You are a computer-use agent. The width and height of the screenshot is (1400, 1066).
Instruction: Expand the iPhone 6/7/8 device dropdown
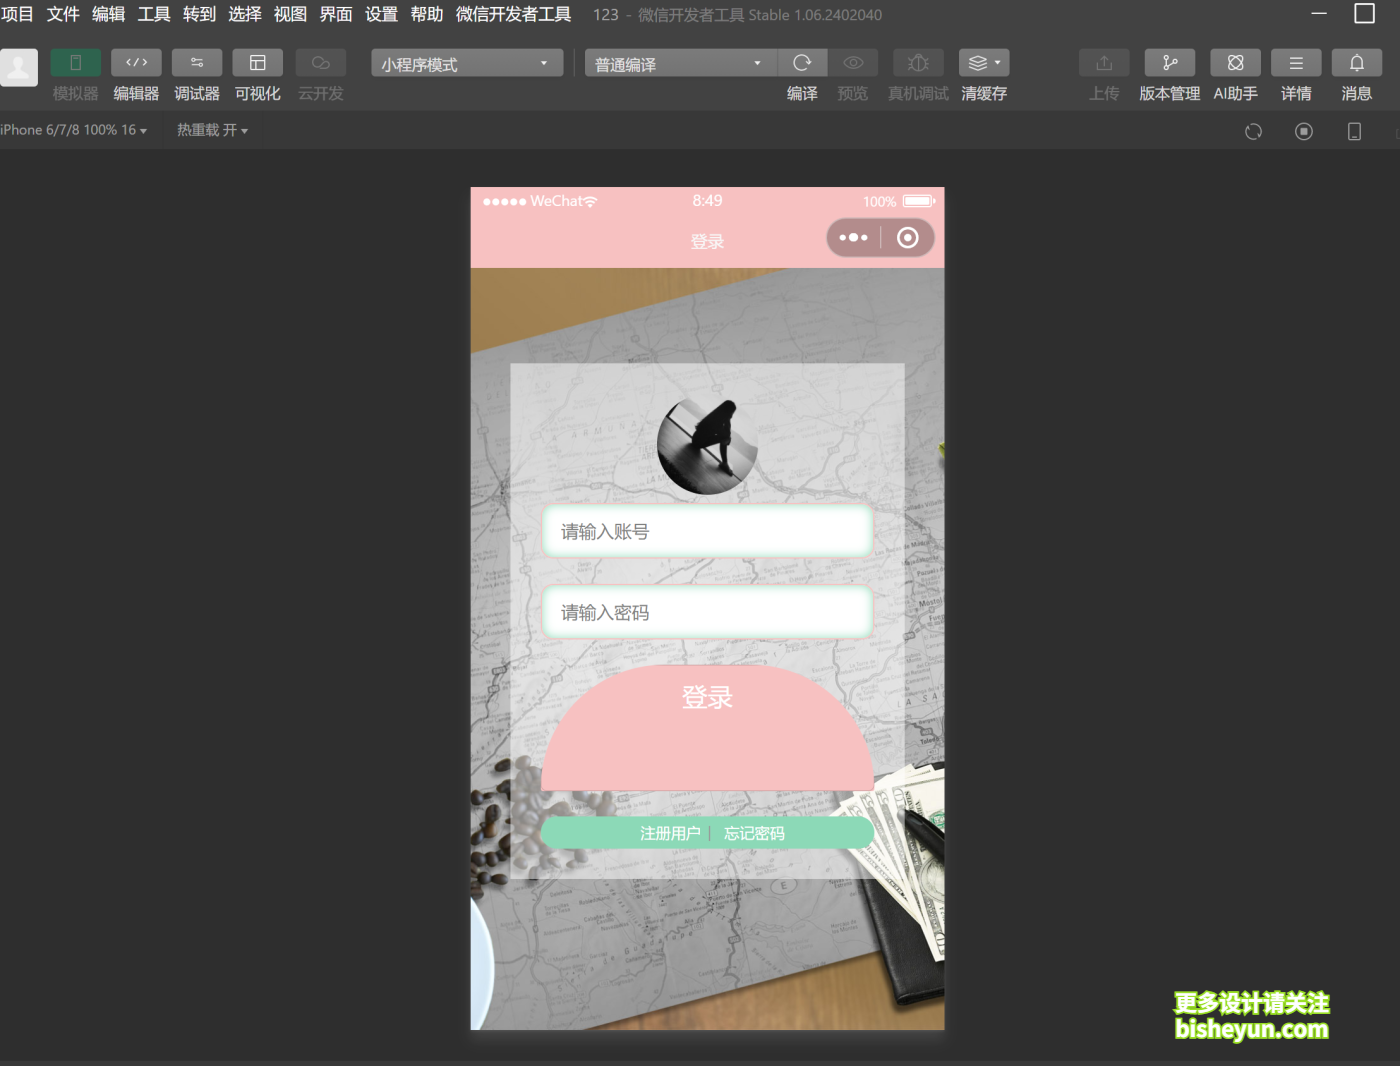[x=74, y=130]
